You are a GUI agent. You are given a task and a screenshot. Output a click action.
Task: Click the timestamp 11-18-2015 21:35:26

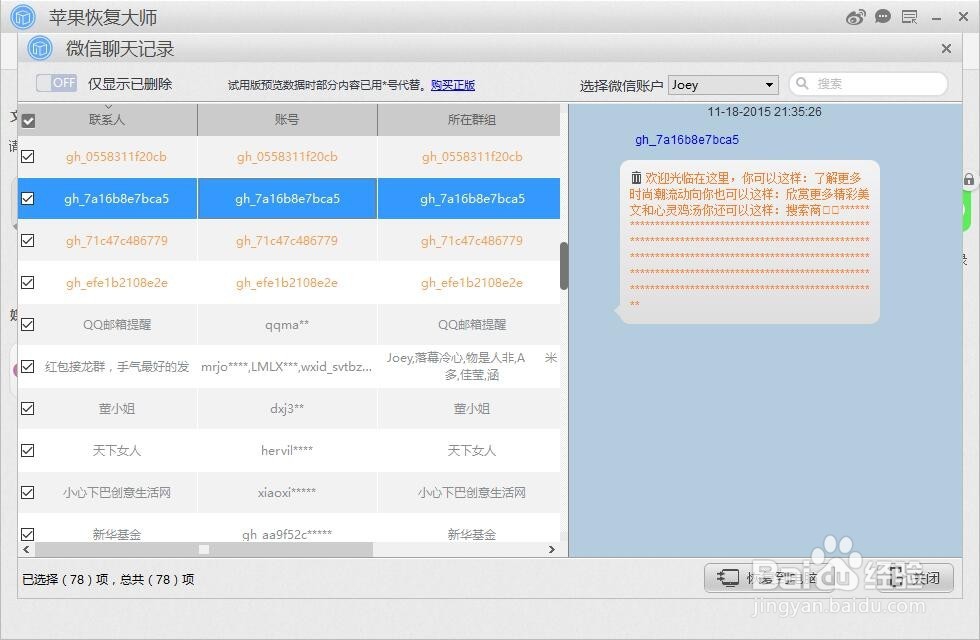click(764, 112)
